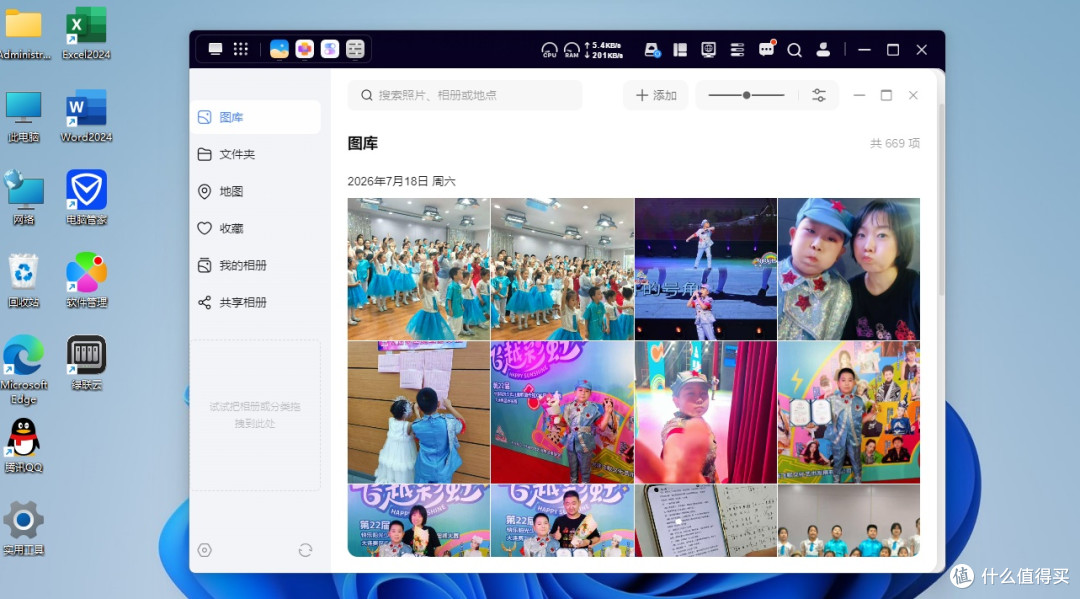The image size is (1080, 599).
Task: Click the global search magnifier icon
Action: point(794,50)
